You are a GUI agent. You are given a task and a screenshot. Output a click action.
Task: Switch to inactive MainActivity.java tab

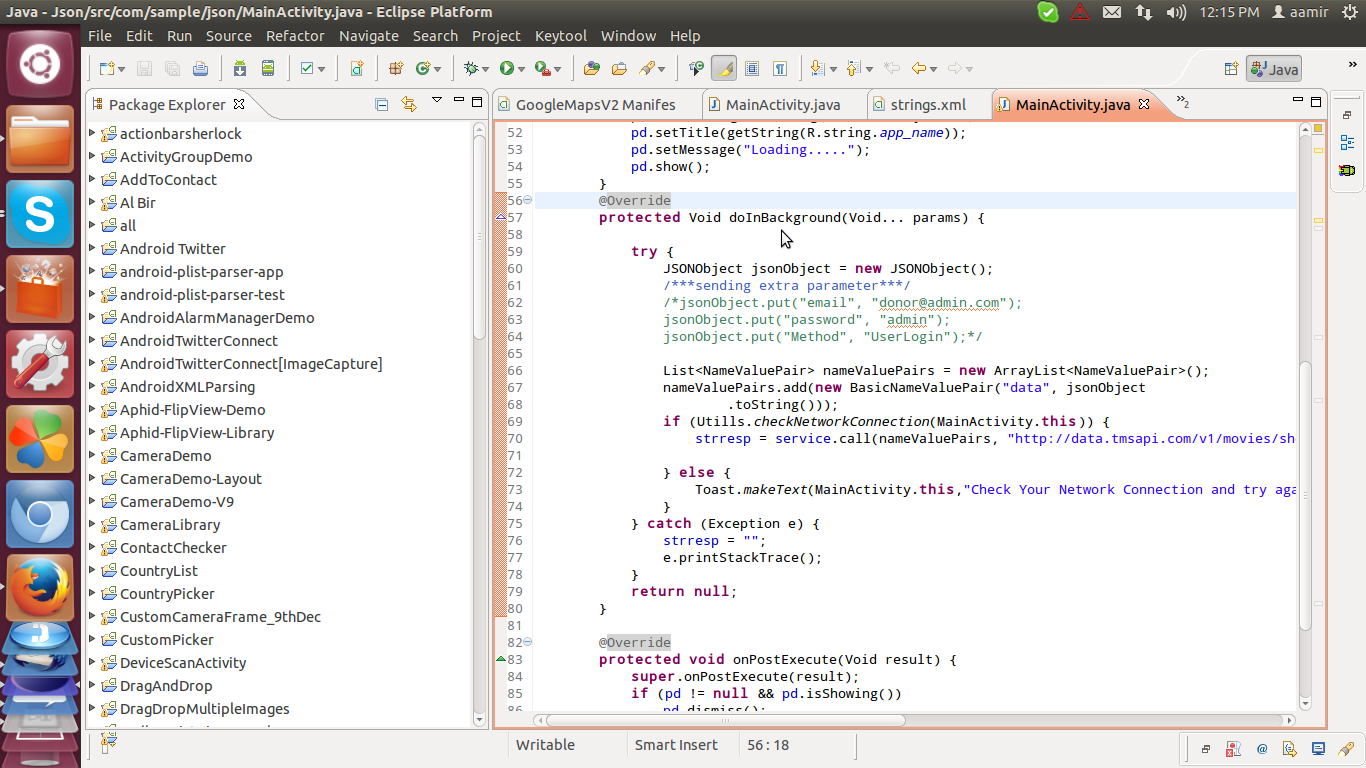tap(783, 104)
